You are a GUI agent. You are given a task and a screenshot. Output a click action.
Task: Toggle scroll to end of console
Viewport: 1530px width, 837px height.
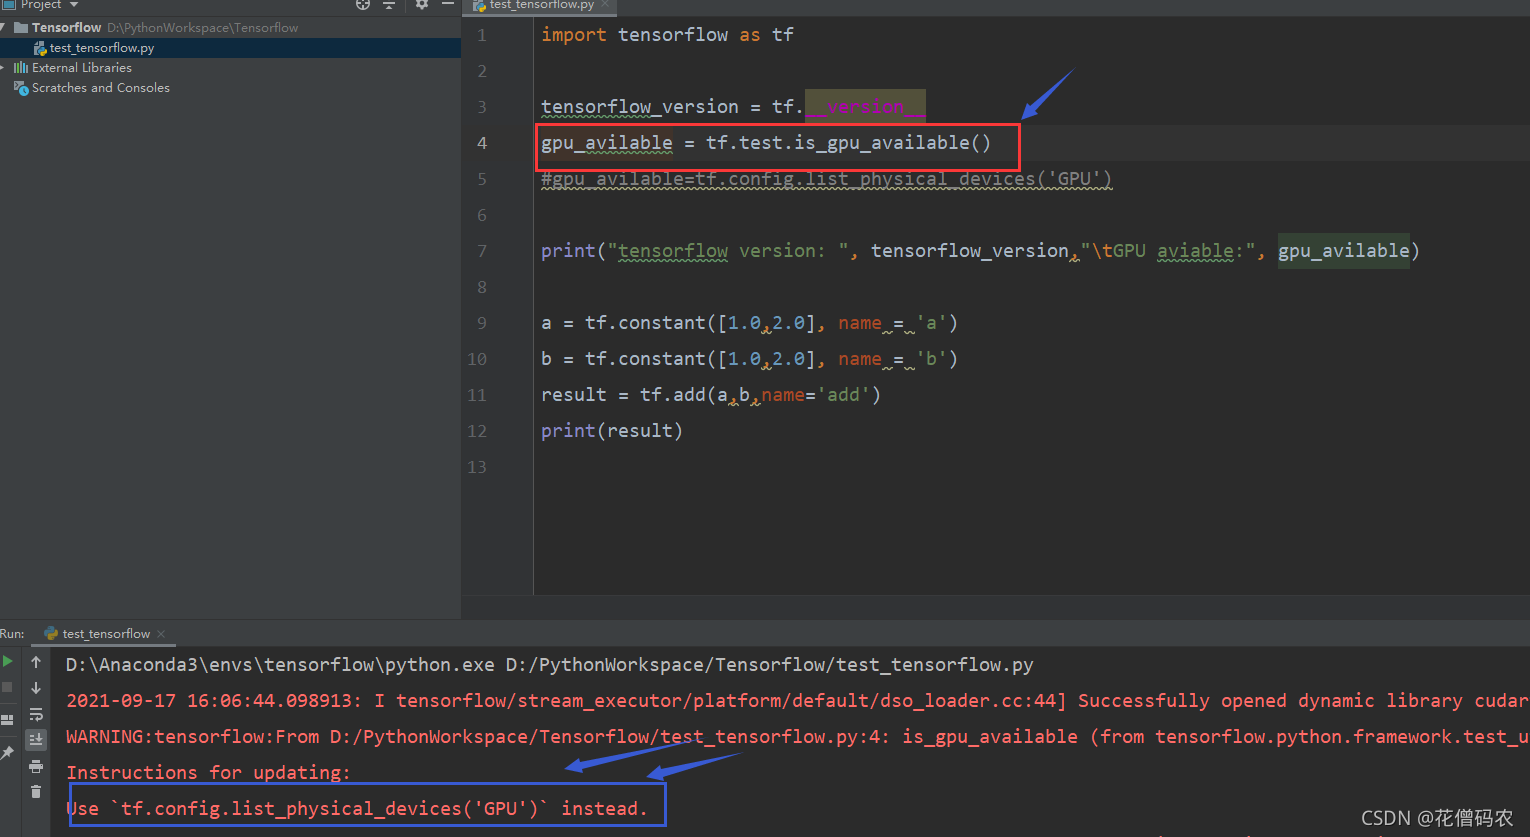click(x=36, y=740)
